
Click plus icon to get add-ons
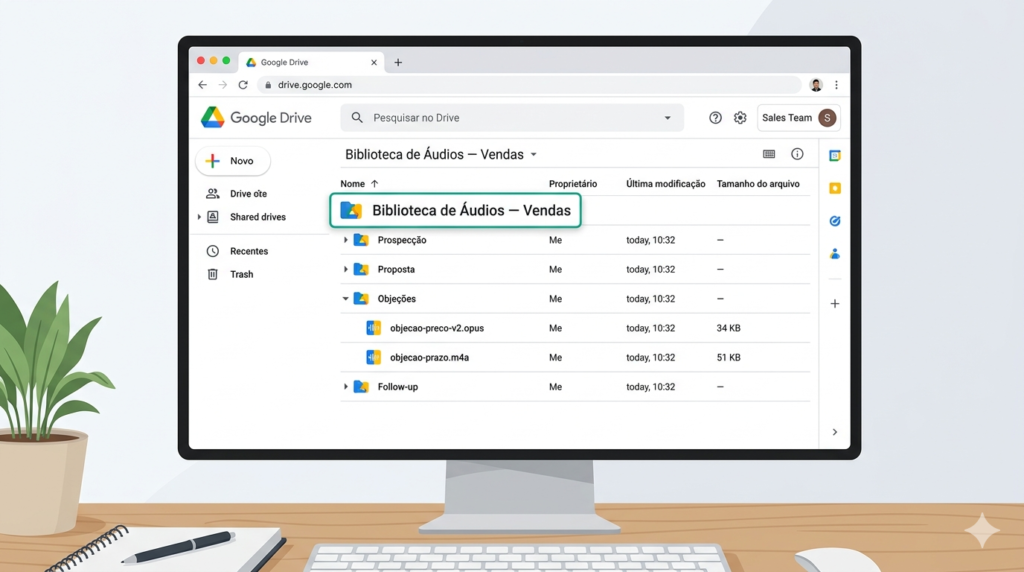click(835, 304)
